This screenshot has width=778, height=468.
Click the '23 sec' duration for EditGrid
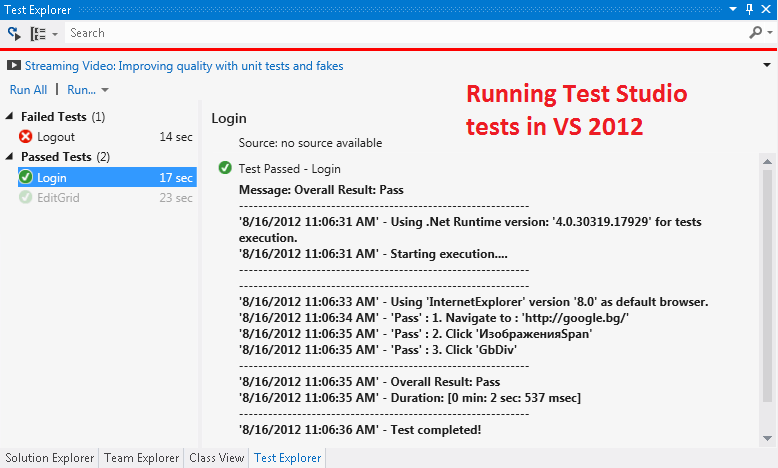coord(176,198)
